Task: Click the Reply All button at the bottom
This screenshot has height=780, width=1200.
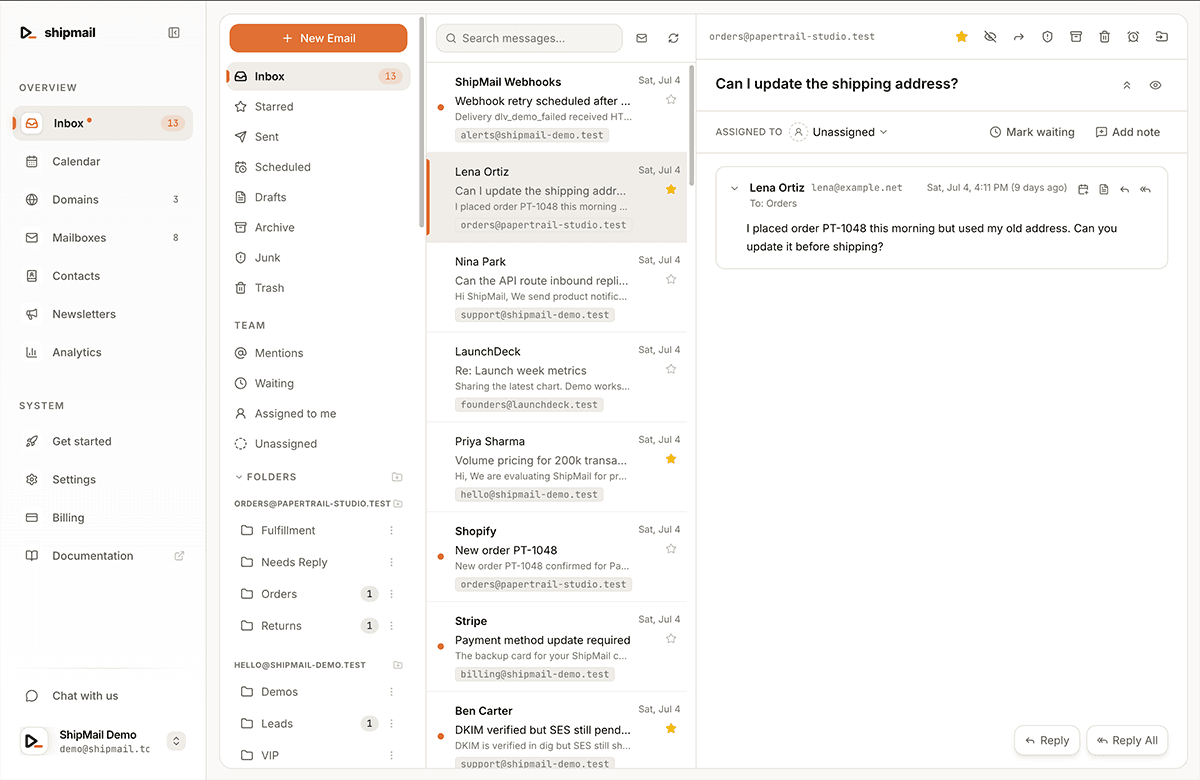Action: [1127, 740]
